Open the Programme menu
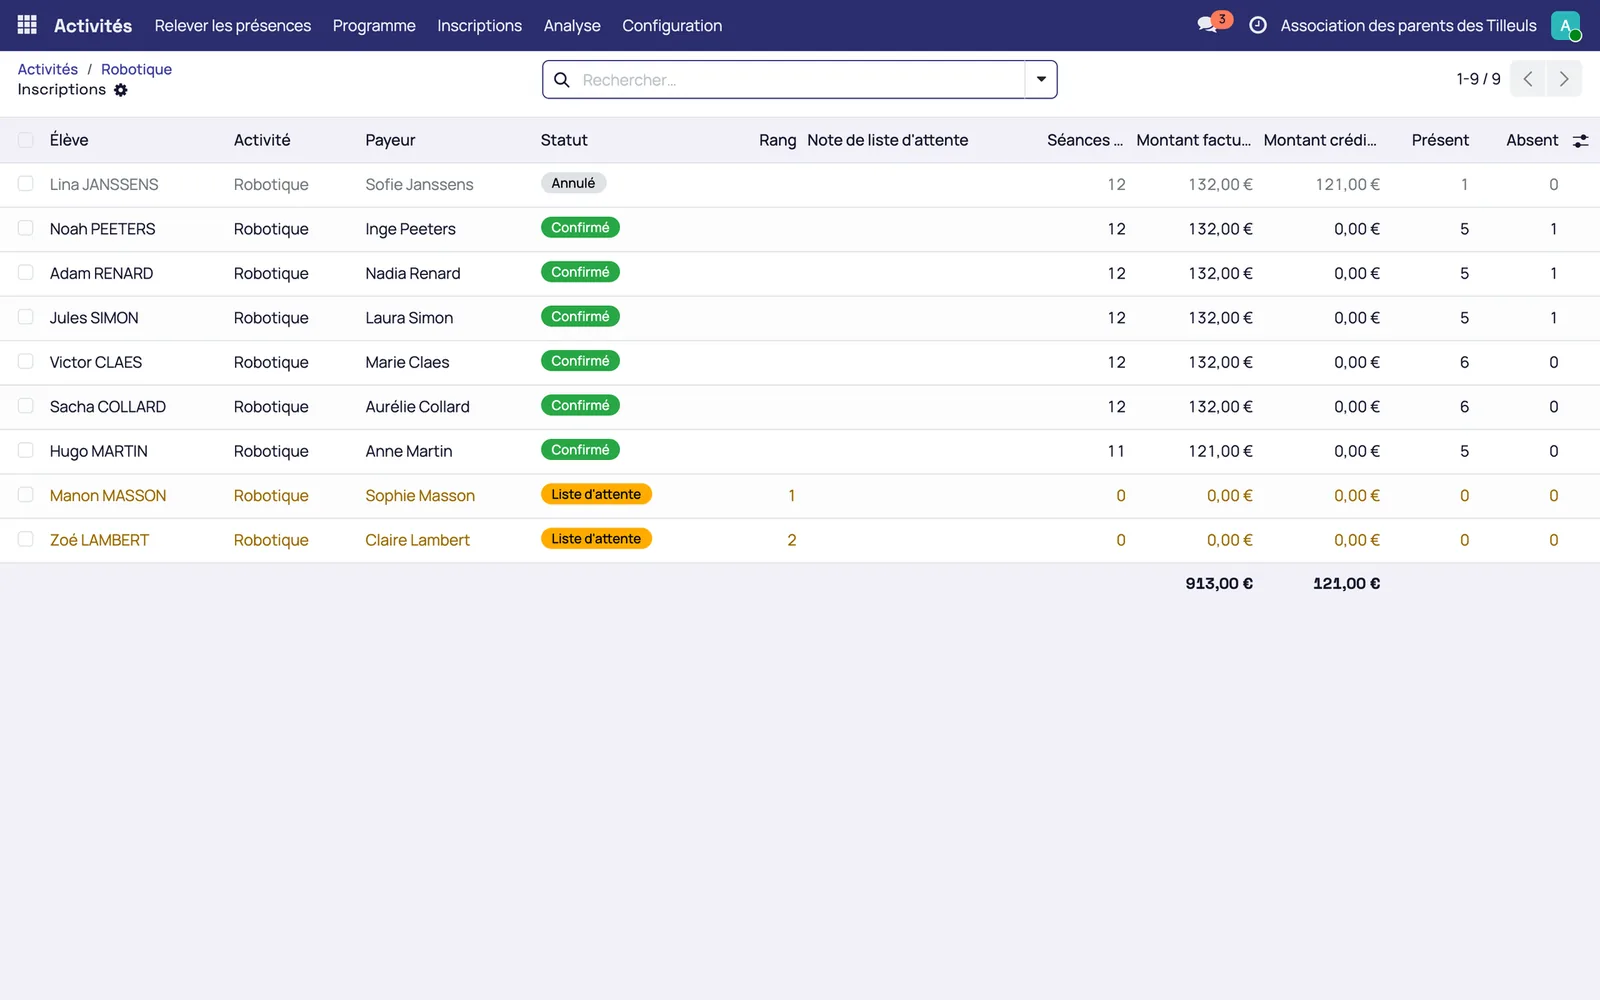The height and width of the screenshot is (1000, 1600). [374, 25]
